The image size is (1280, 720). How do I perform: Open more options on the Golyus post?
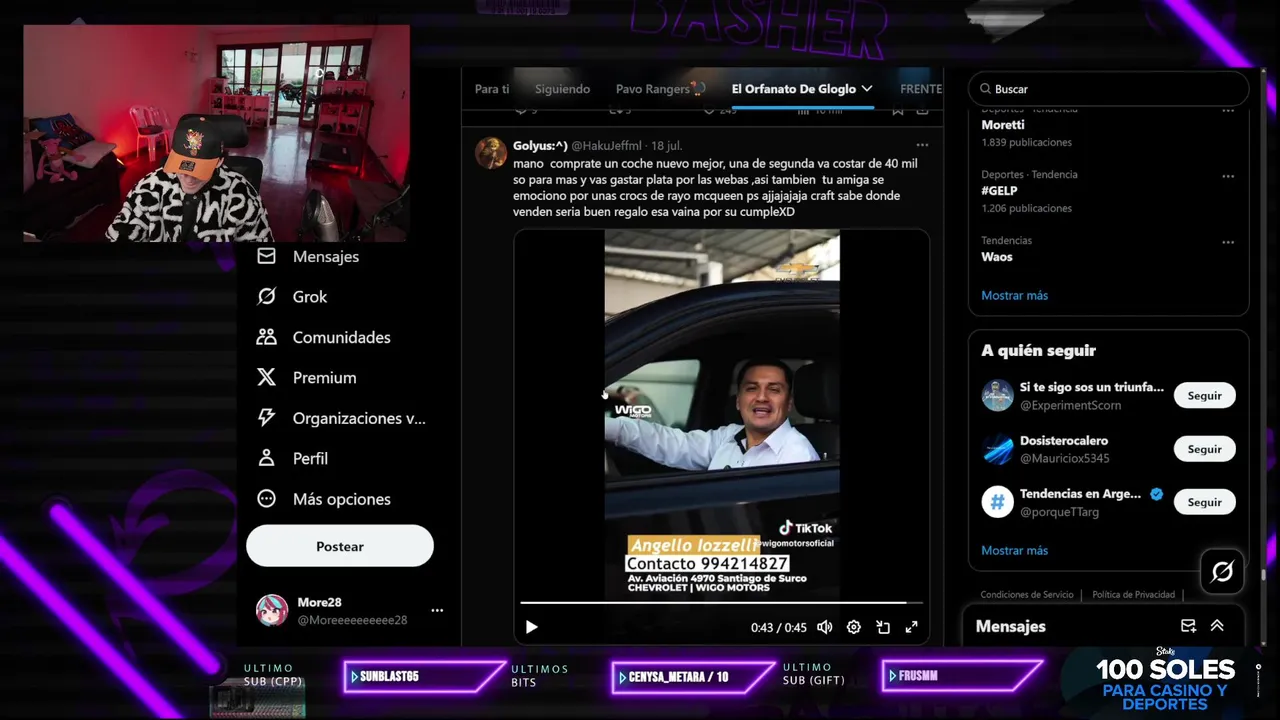(922, 145)
